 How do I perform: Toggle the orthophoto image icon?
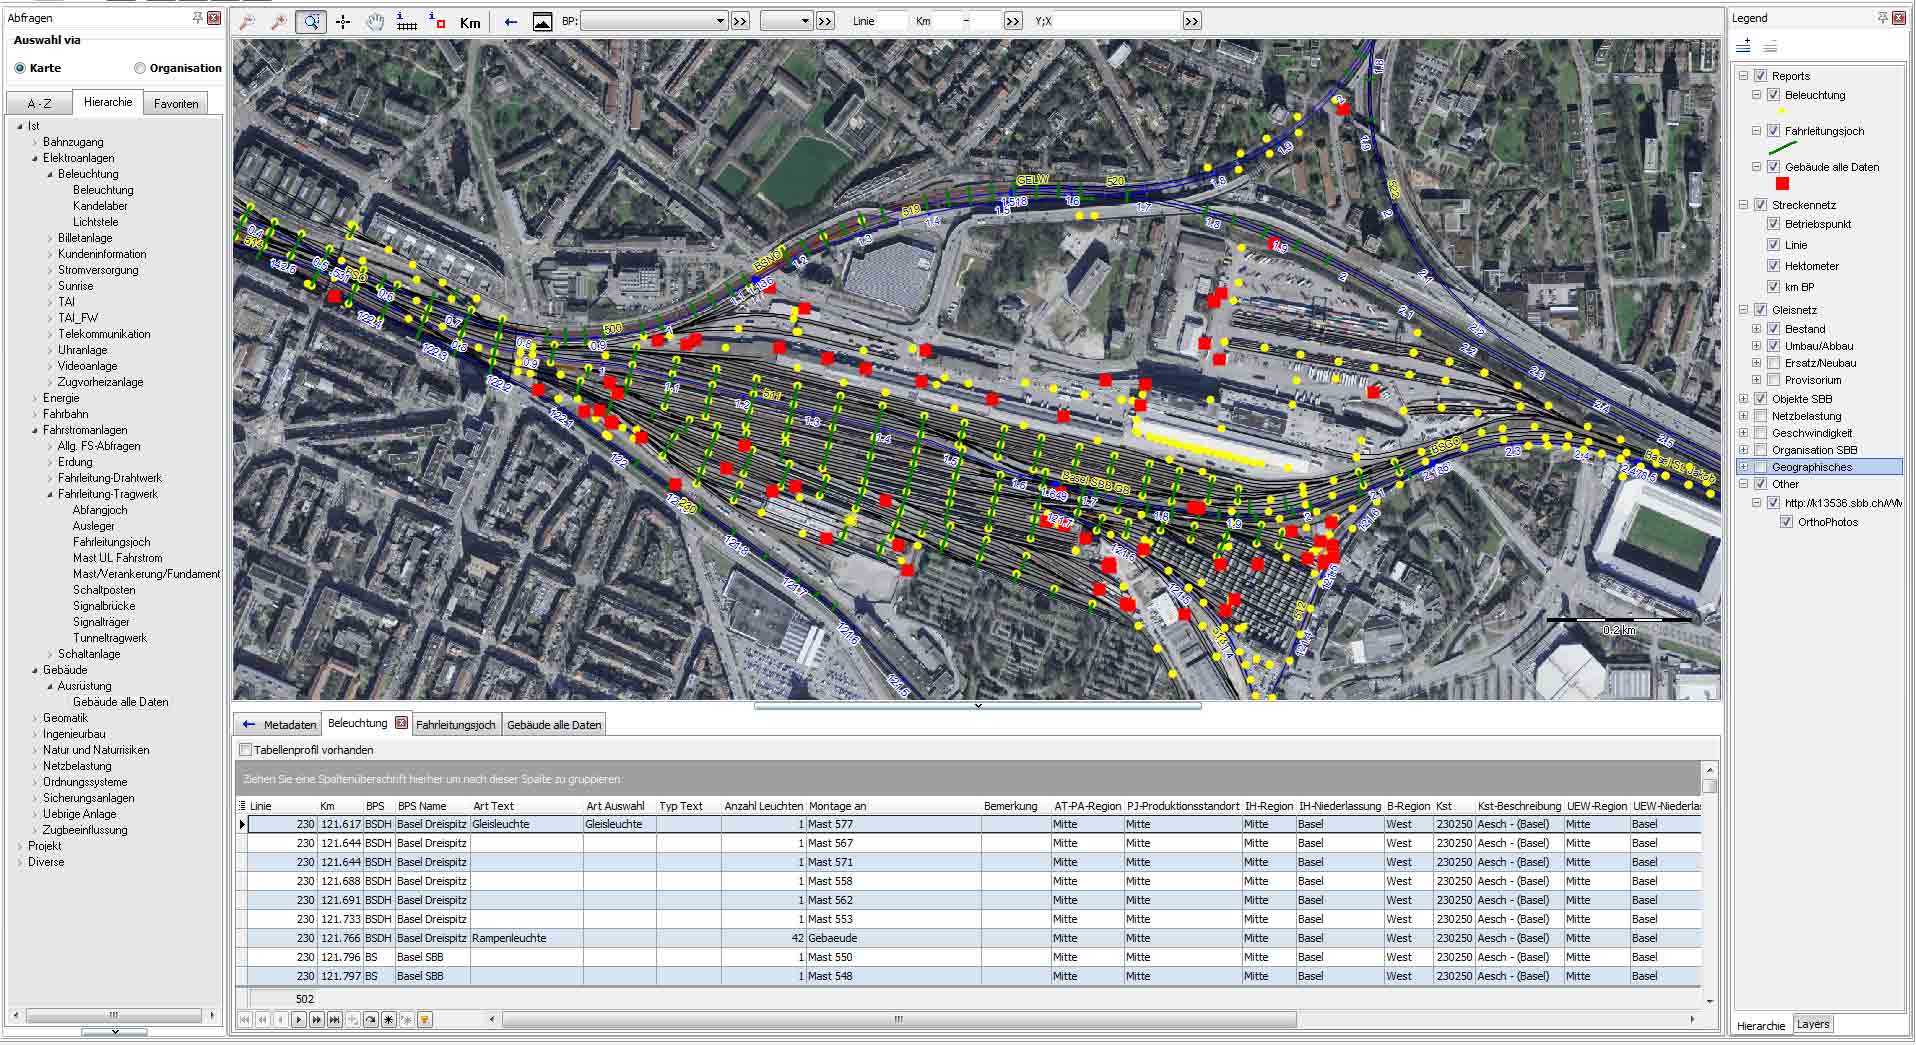542,21
